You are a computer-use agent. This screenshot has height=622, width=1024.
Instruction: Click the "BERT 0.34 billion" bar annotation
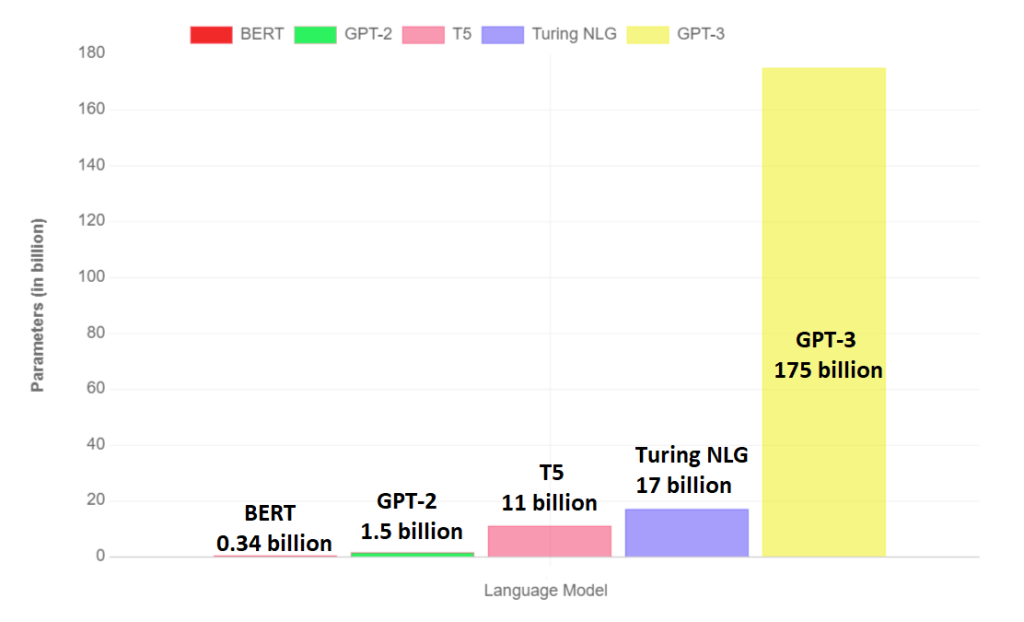274,528
